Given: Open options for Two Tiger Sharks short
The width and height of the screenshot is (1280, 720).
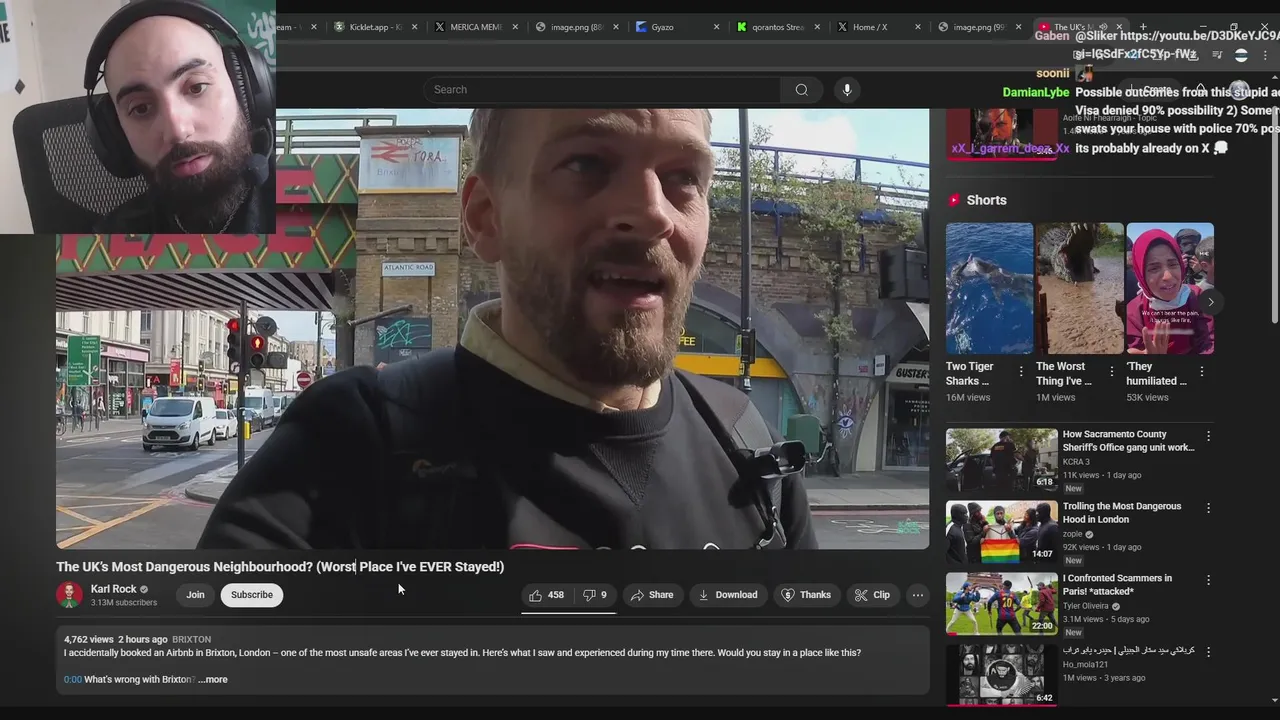Looking at the screenshot, I should 1021,372.
